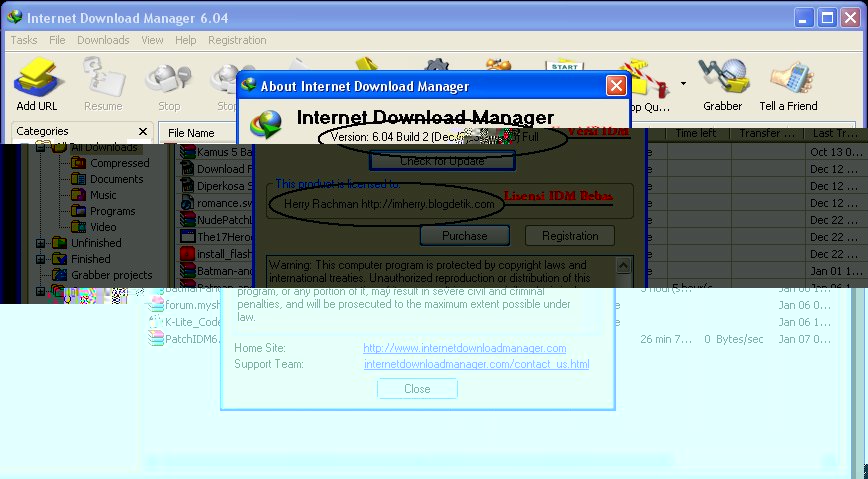868x479 pixels.
Task: Click the Close button in About dialog
Action: pyautogui.click(x=417, y=389)
